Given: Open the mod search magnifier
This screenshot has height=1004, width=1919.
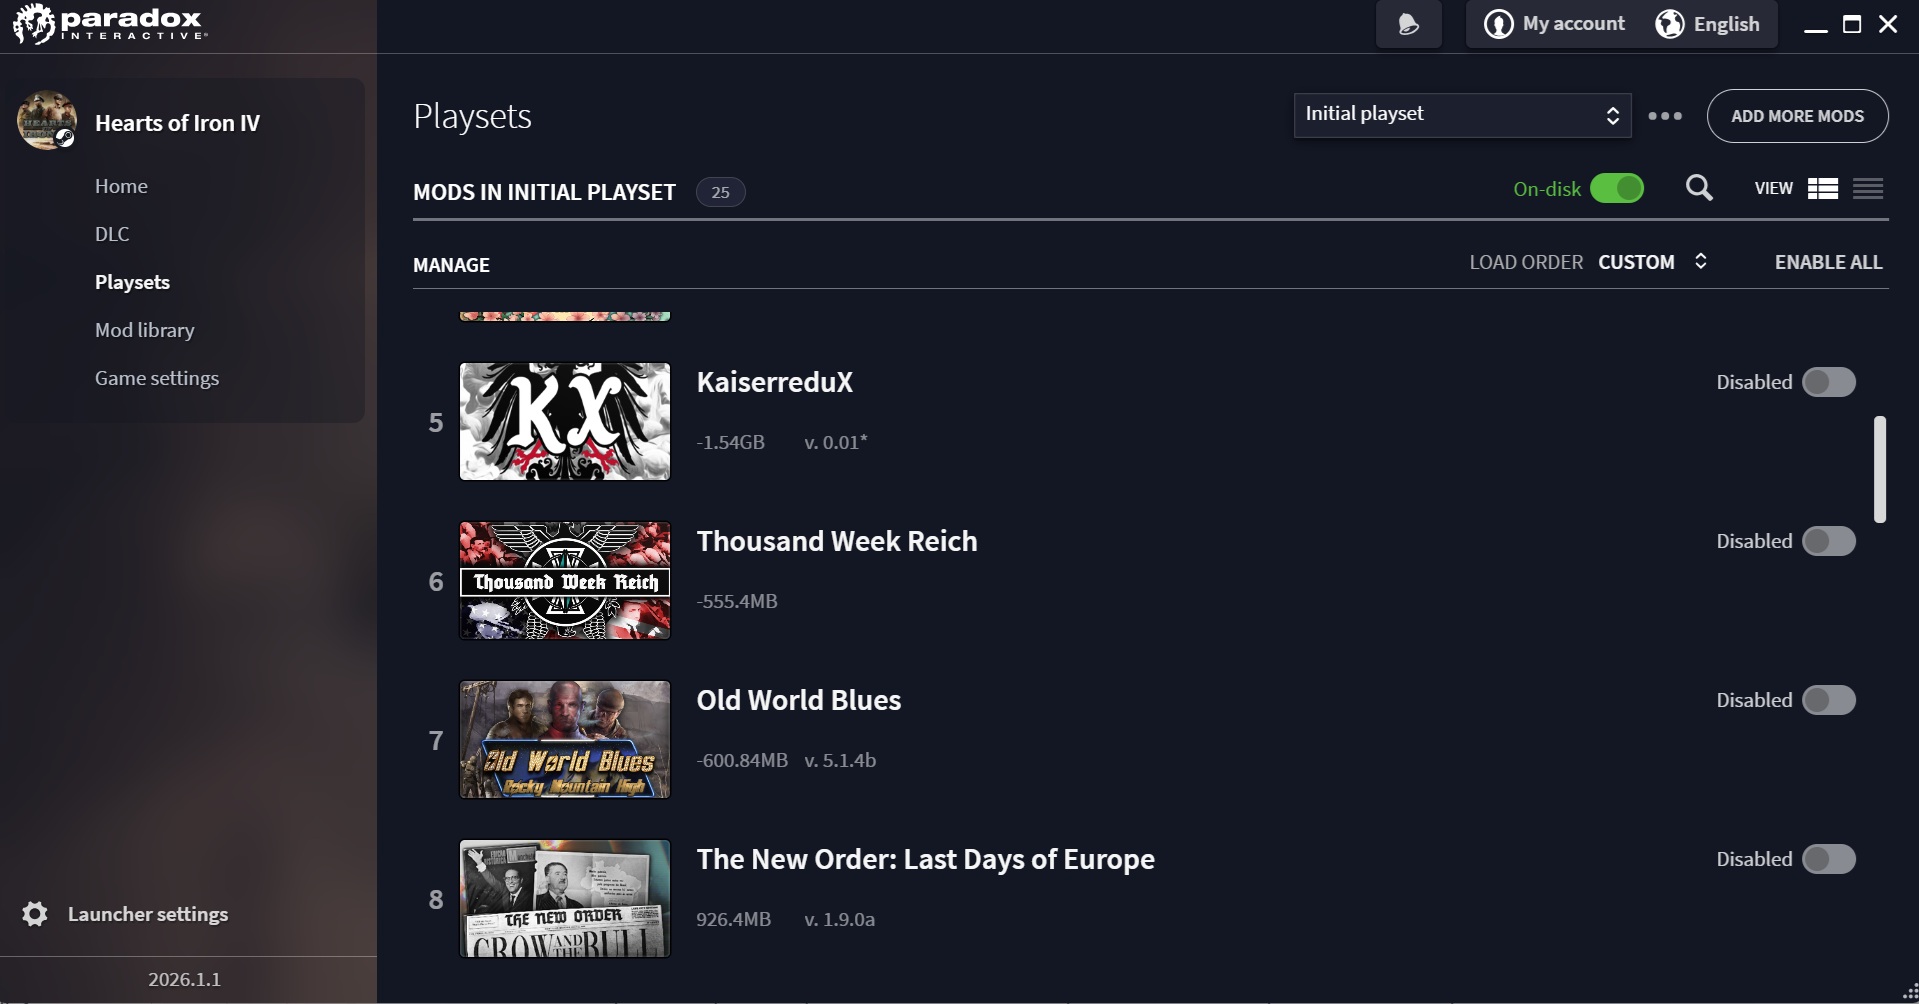Looking at the screenshot, I should point(1699,188).
